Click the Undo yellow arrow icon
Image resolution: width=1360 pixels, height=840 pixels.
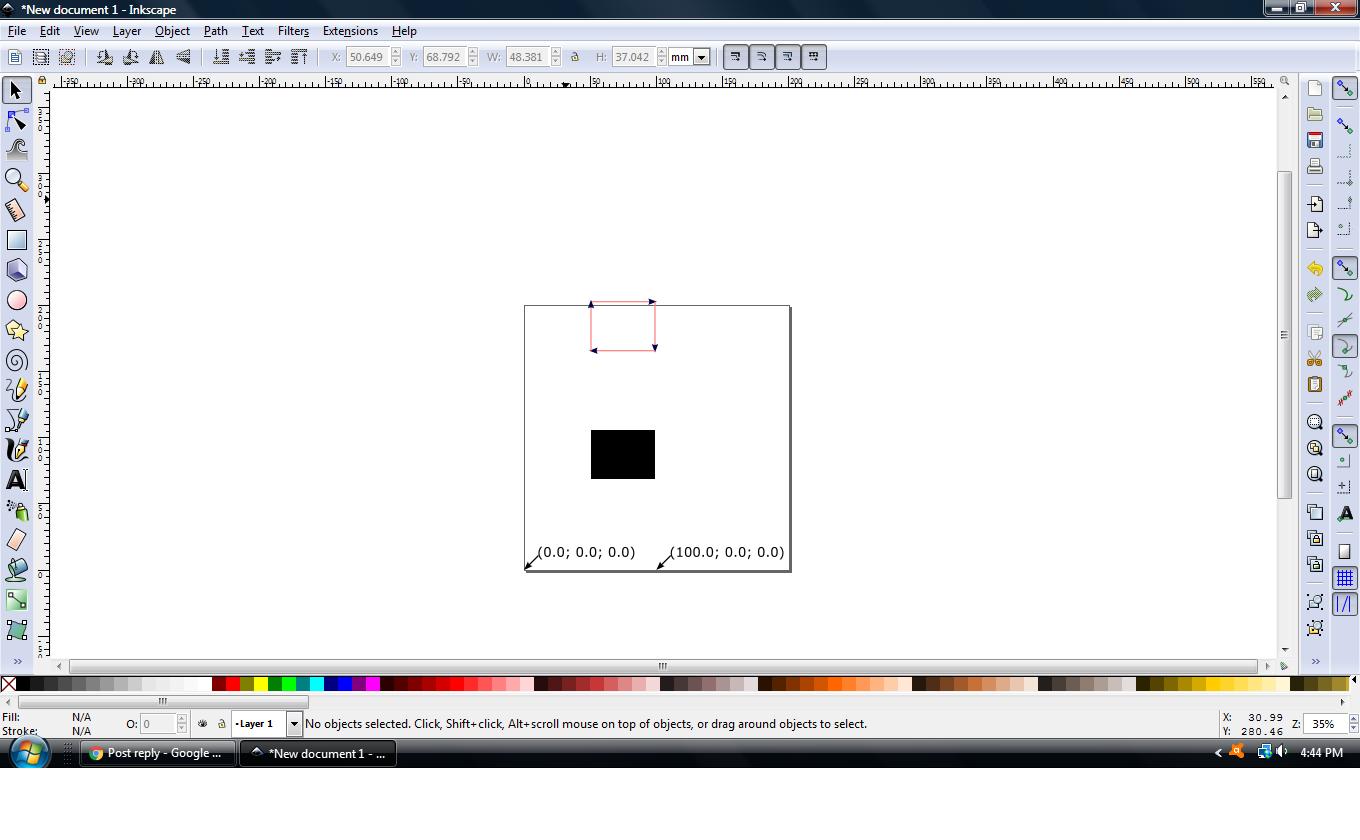tap(1315, 268)
